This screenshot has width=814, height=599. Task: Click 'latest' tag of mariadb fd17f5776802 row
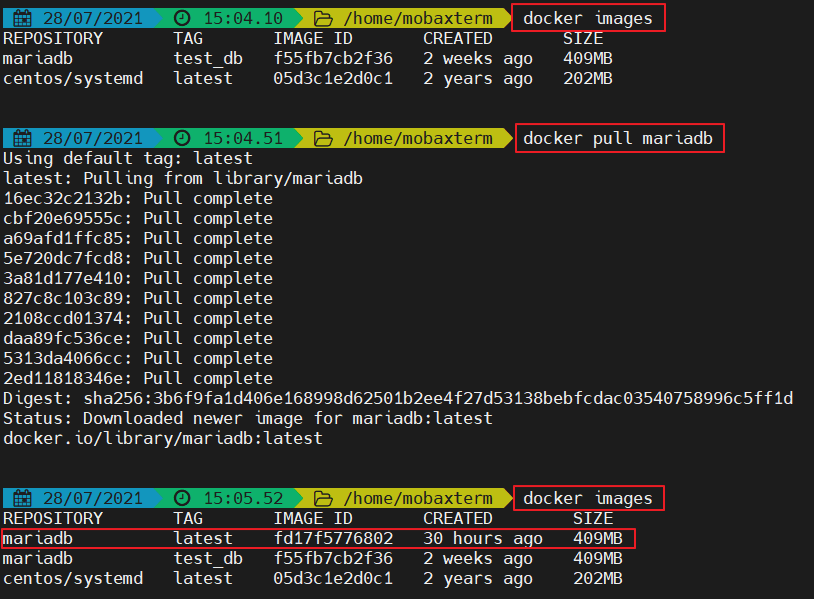tap(203, 538)
